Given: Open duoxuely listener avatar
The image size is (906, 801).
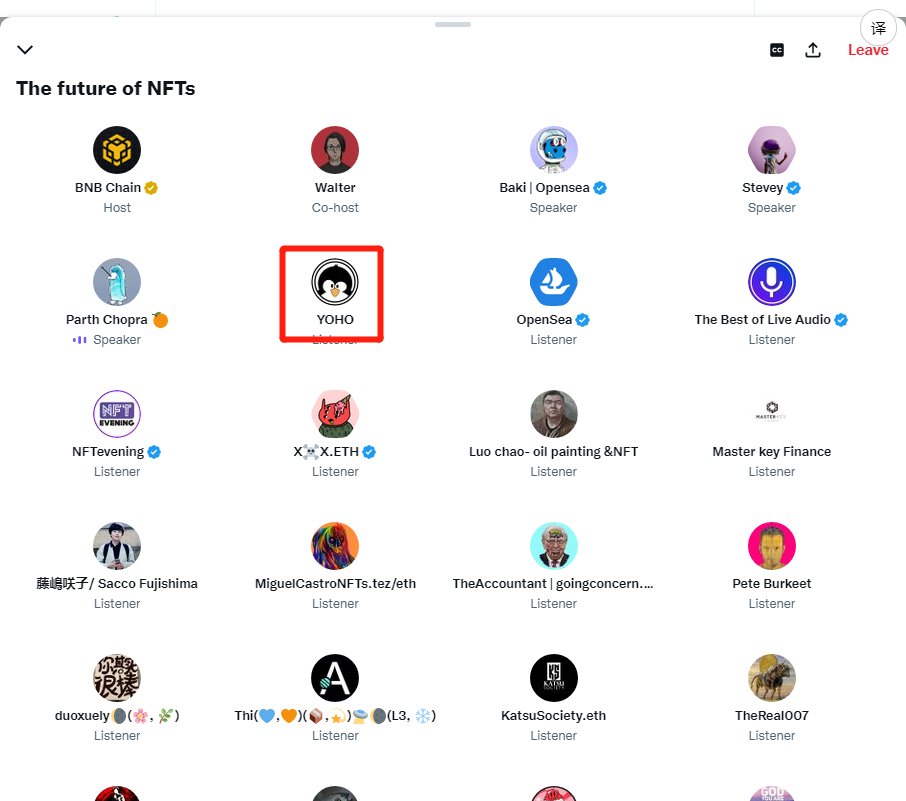Looking at the screenshot, I should point(117,677).
